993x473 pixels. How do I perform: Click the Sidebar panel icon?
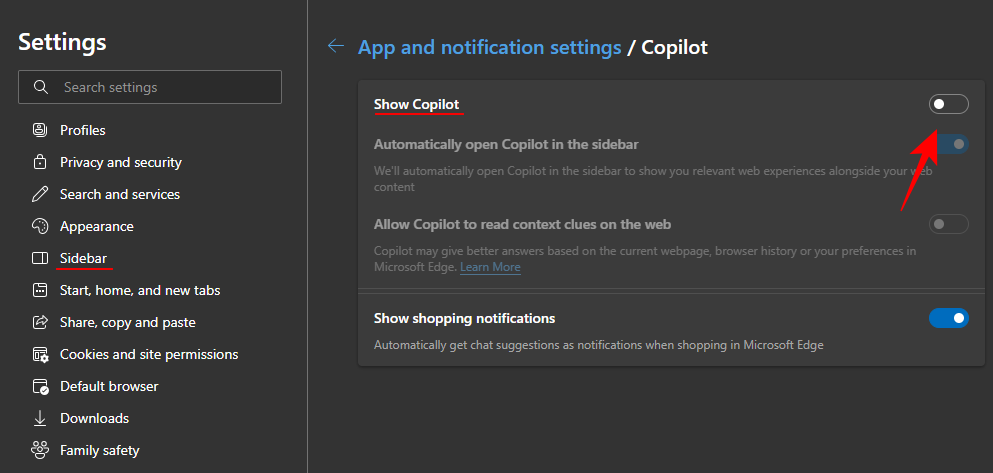(x=40, y=258)
